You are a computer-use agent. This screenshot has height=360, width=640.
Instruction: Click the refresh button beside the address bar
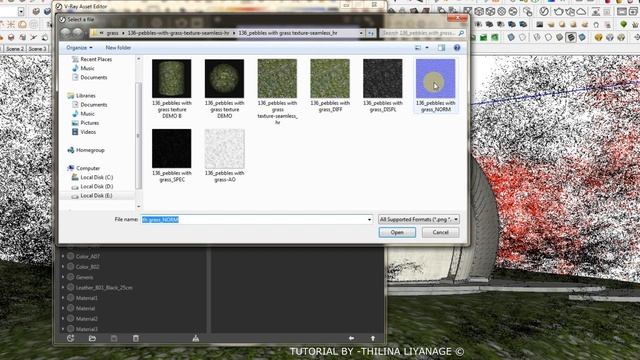[371, 33]
